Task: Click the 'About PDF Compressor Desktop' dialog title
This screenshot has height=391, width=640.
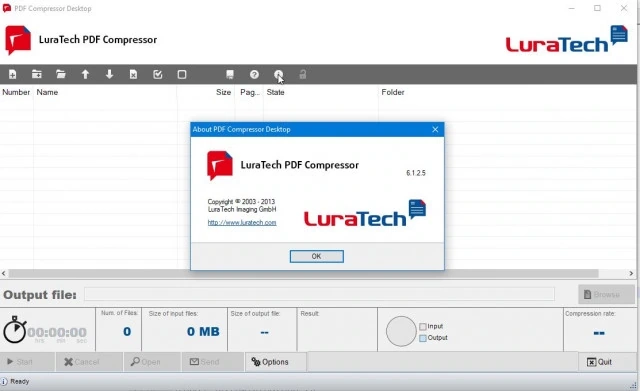Action: click(x=242, y=129)
